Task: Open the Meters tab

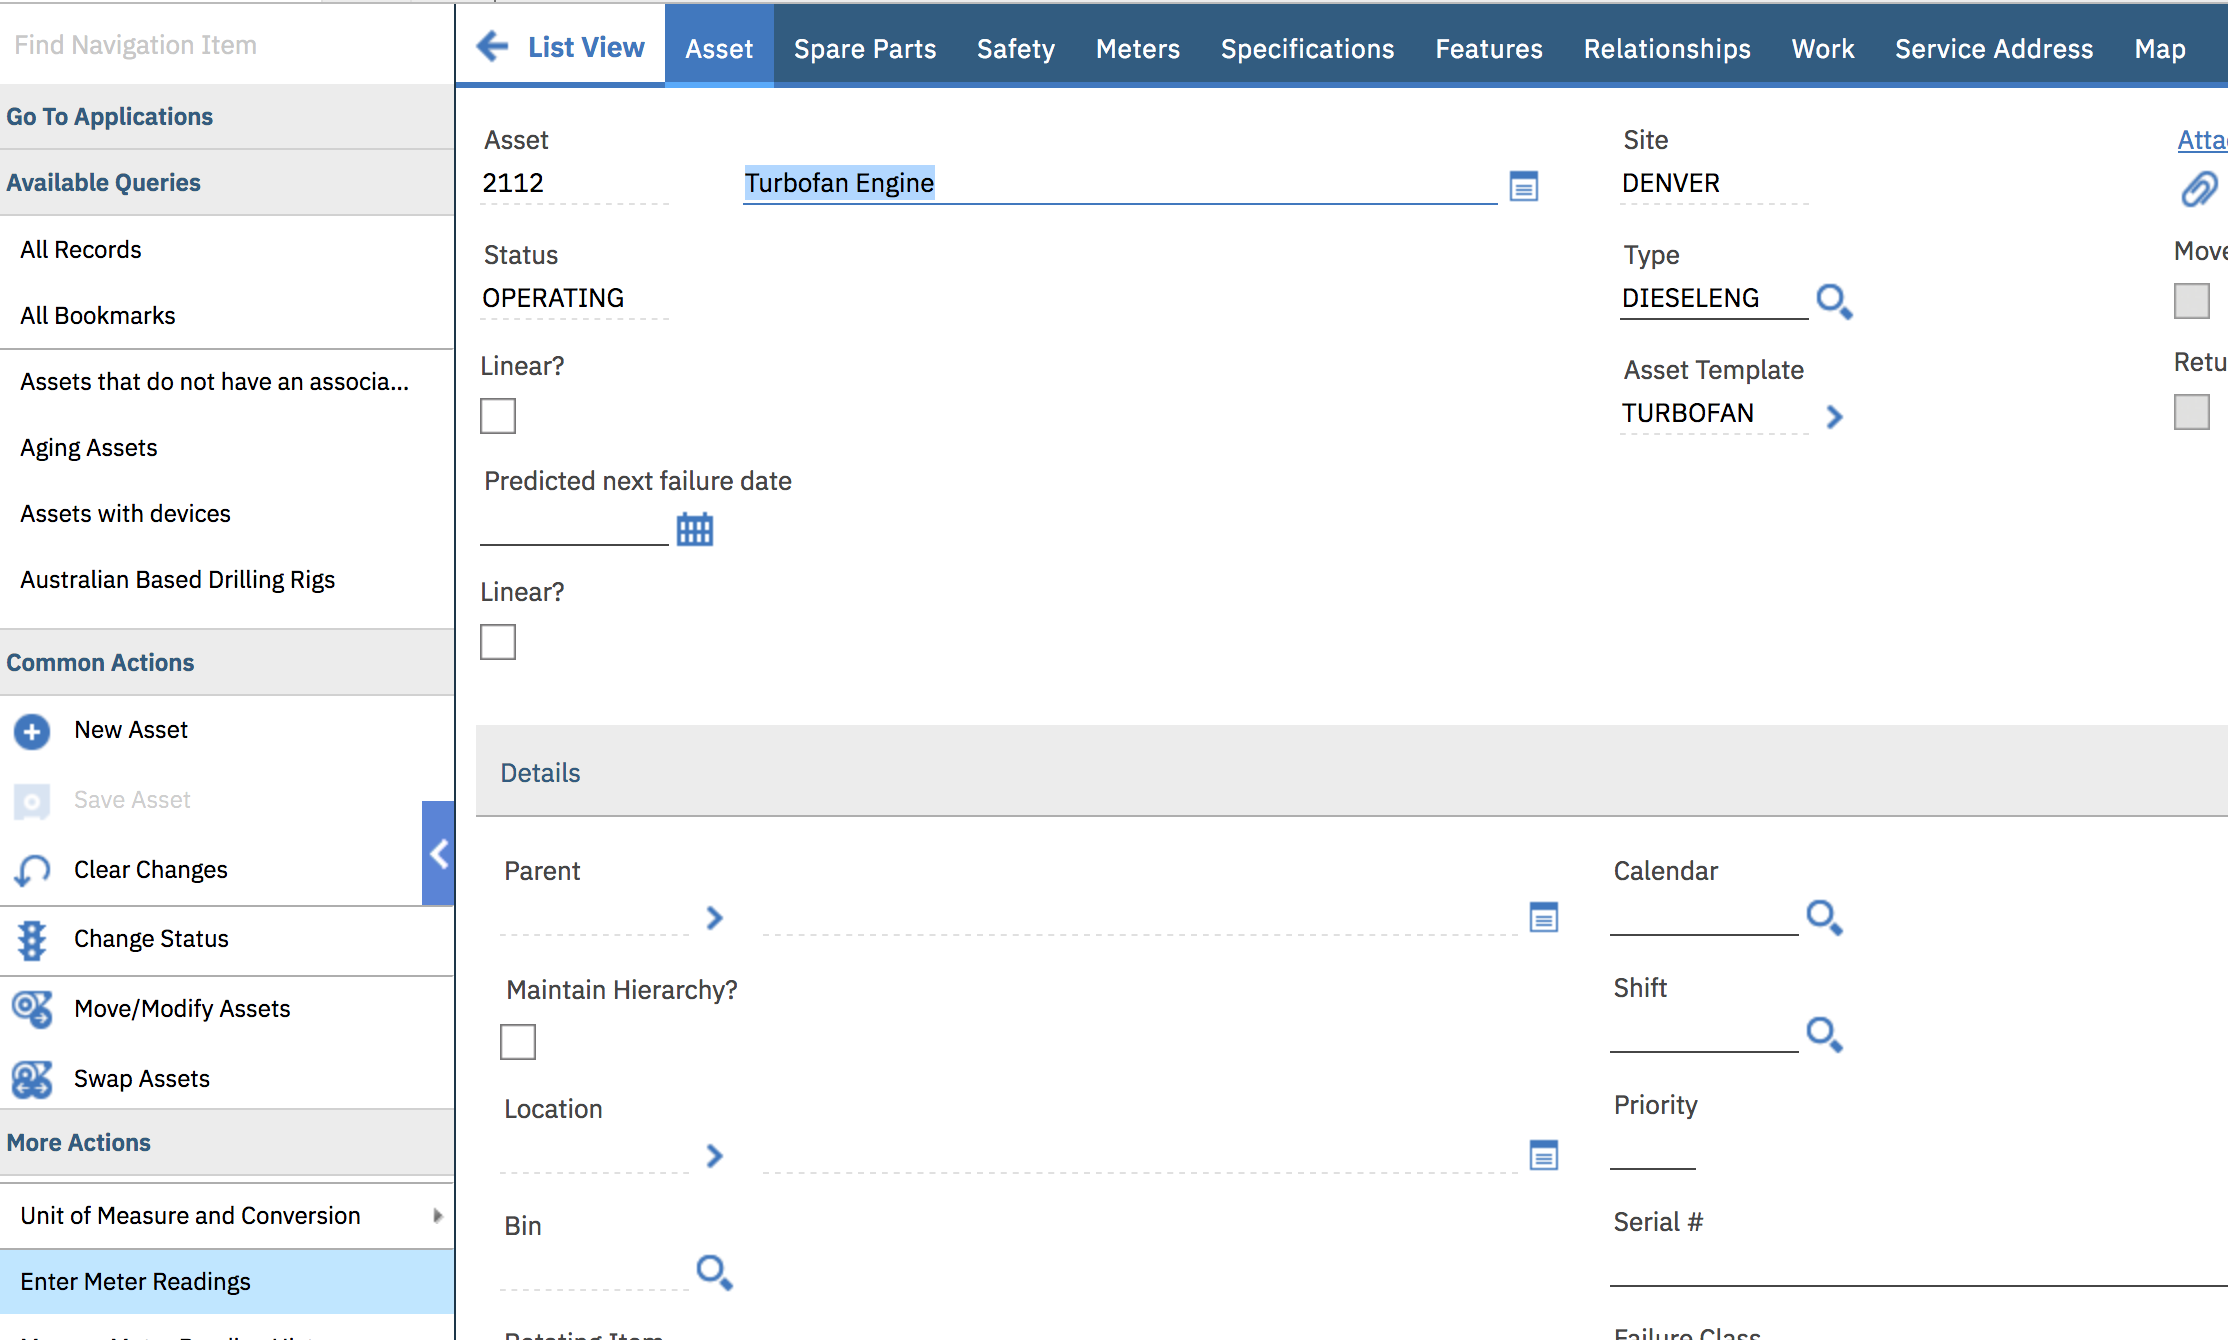Action: (1138, 48)
